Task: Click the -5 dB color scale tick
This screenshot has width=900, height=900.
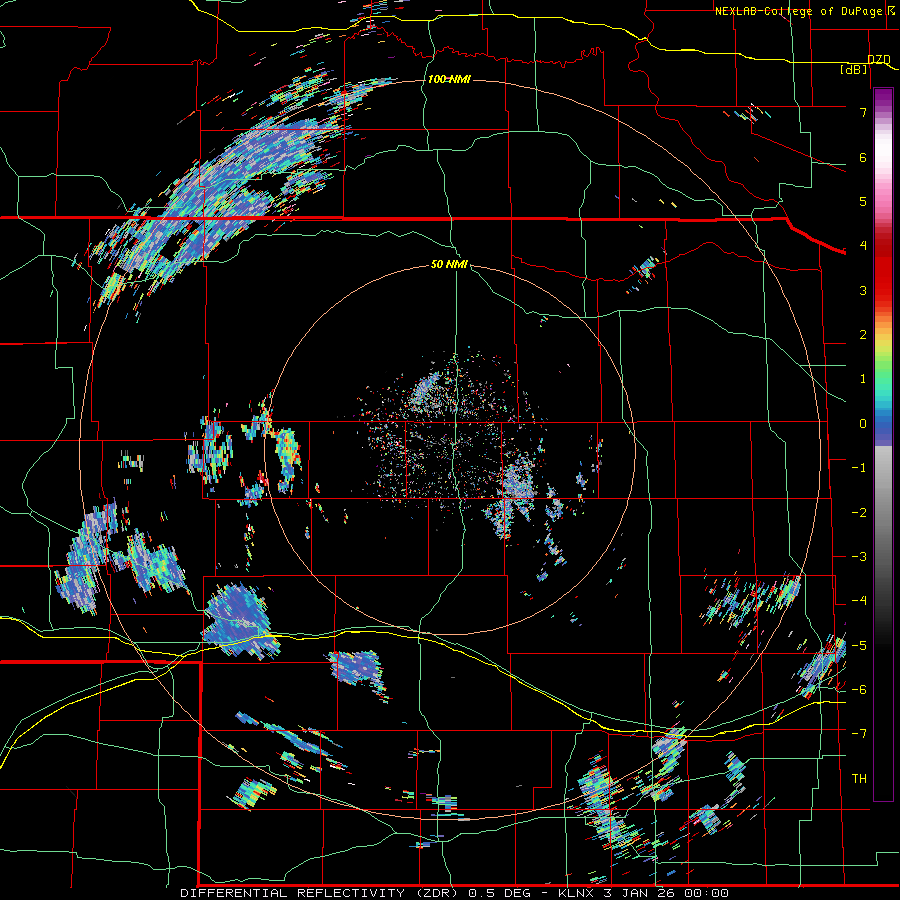Action: pyautogui.click(x=859, y=646)
